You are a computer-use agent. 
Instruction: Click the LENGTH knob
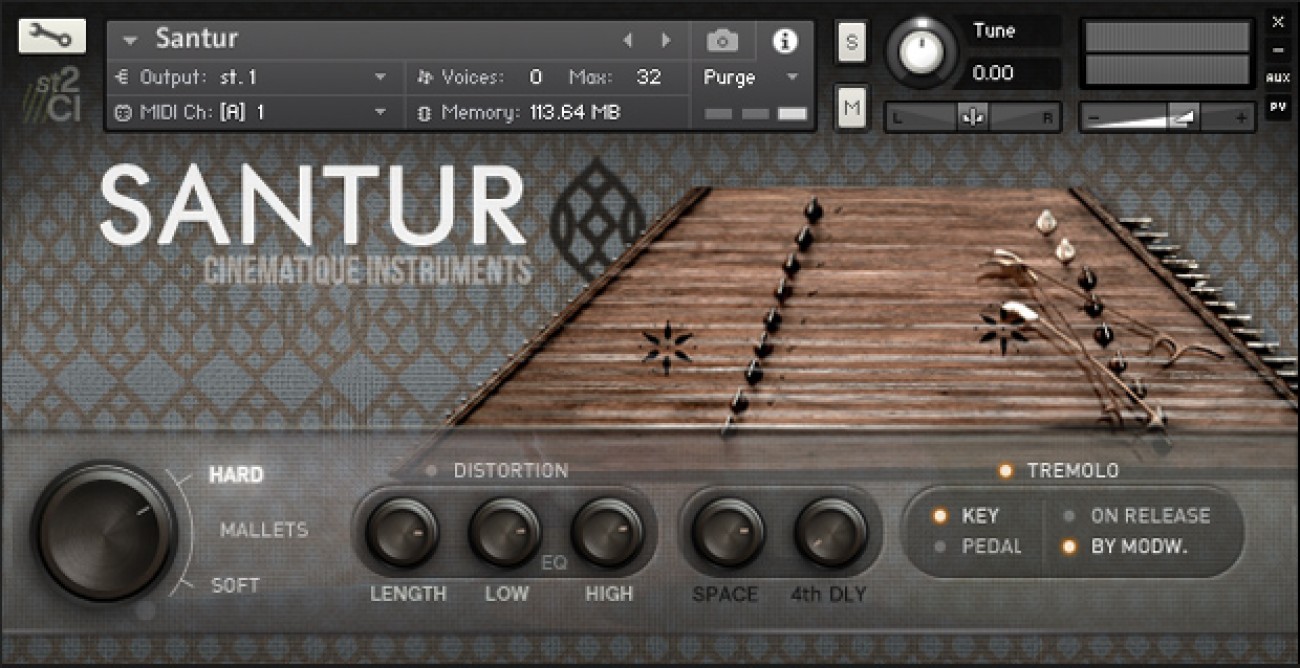pos(402,532)
